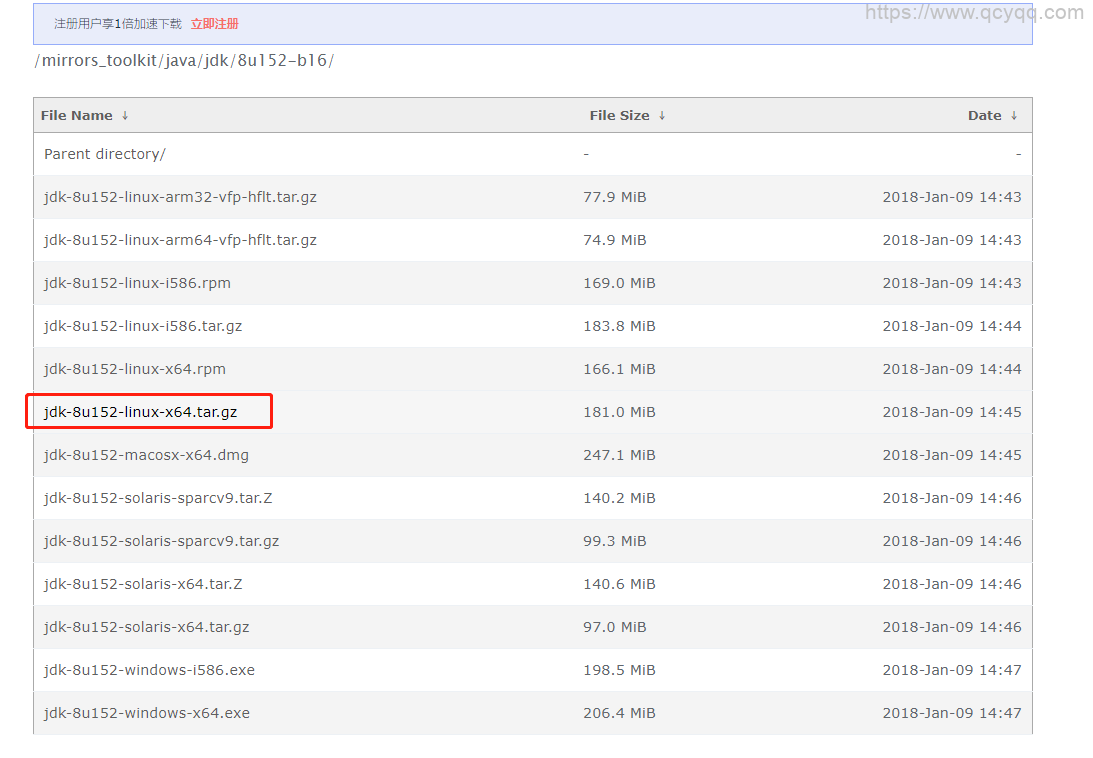This screenshot has width=1093, height=758.
Task: Download jdk-8u152-windows-x64.exe installer
Action: pyautogui.click(x=147, y=713)
